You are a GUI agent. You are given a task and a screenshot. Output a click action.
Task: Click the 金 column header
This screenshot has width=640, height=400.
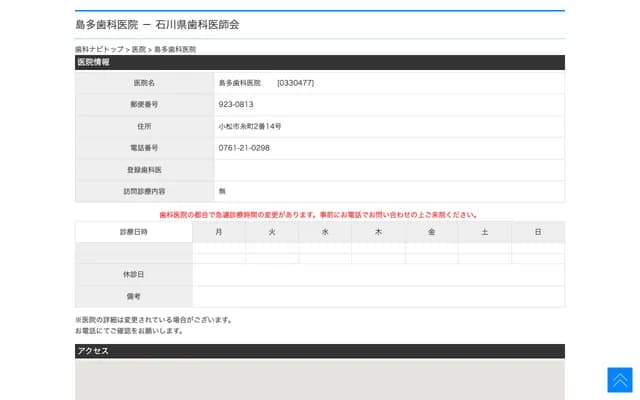pos(431,232)
